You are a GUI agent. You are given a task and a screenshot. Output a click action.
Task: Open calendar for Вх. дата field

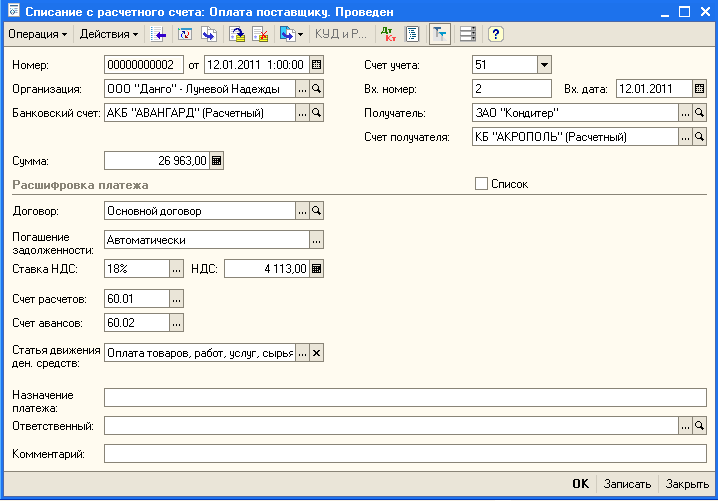tap(700, 88)
